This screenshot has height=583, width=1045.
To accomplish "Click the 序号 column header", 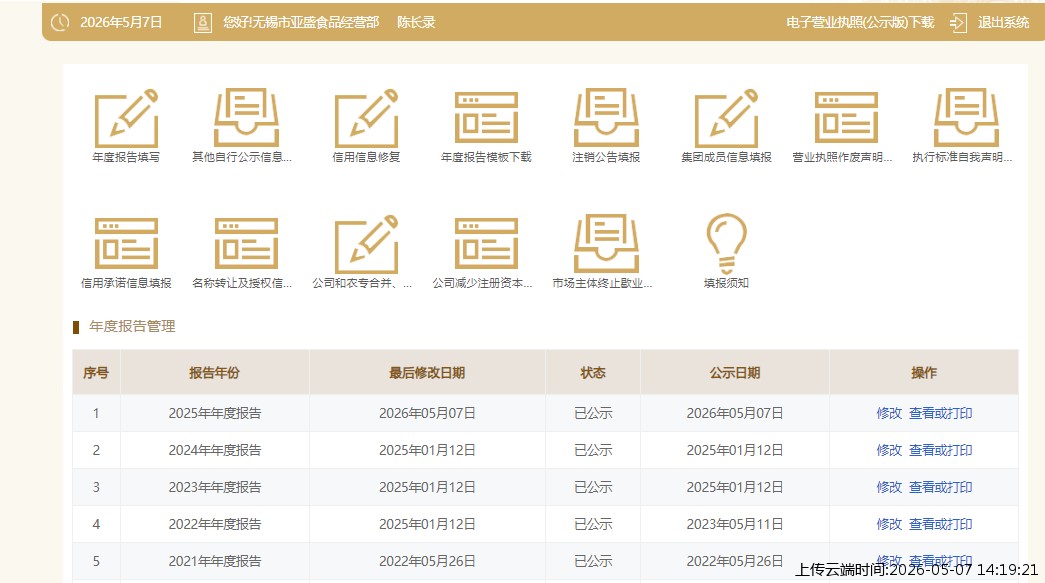I will pyautogui.click(x=96, y=372).
